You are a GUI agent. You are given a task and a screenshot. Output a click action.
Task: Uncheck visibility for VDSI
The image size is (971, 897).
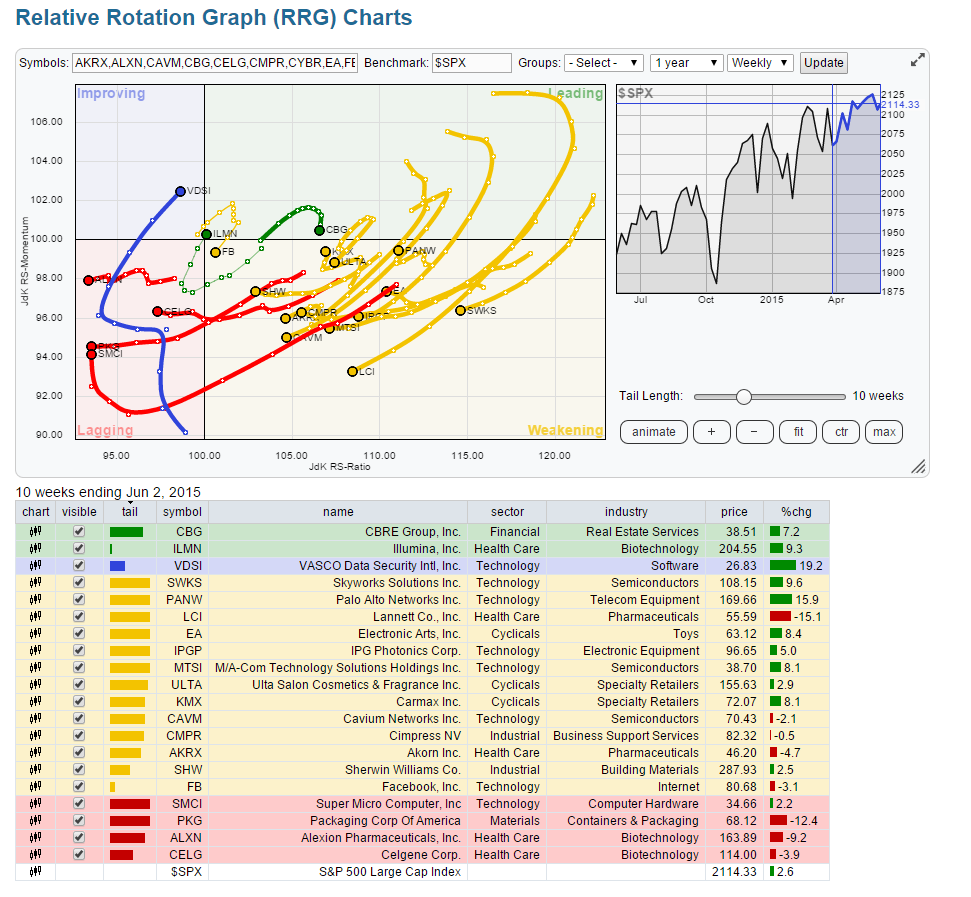pos(79,565)
